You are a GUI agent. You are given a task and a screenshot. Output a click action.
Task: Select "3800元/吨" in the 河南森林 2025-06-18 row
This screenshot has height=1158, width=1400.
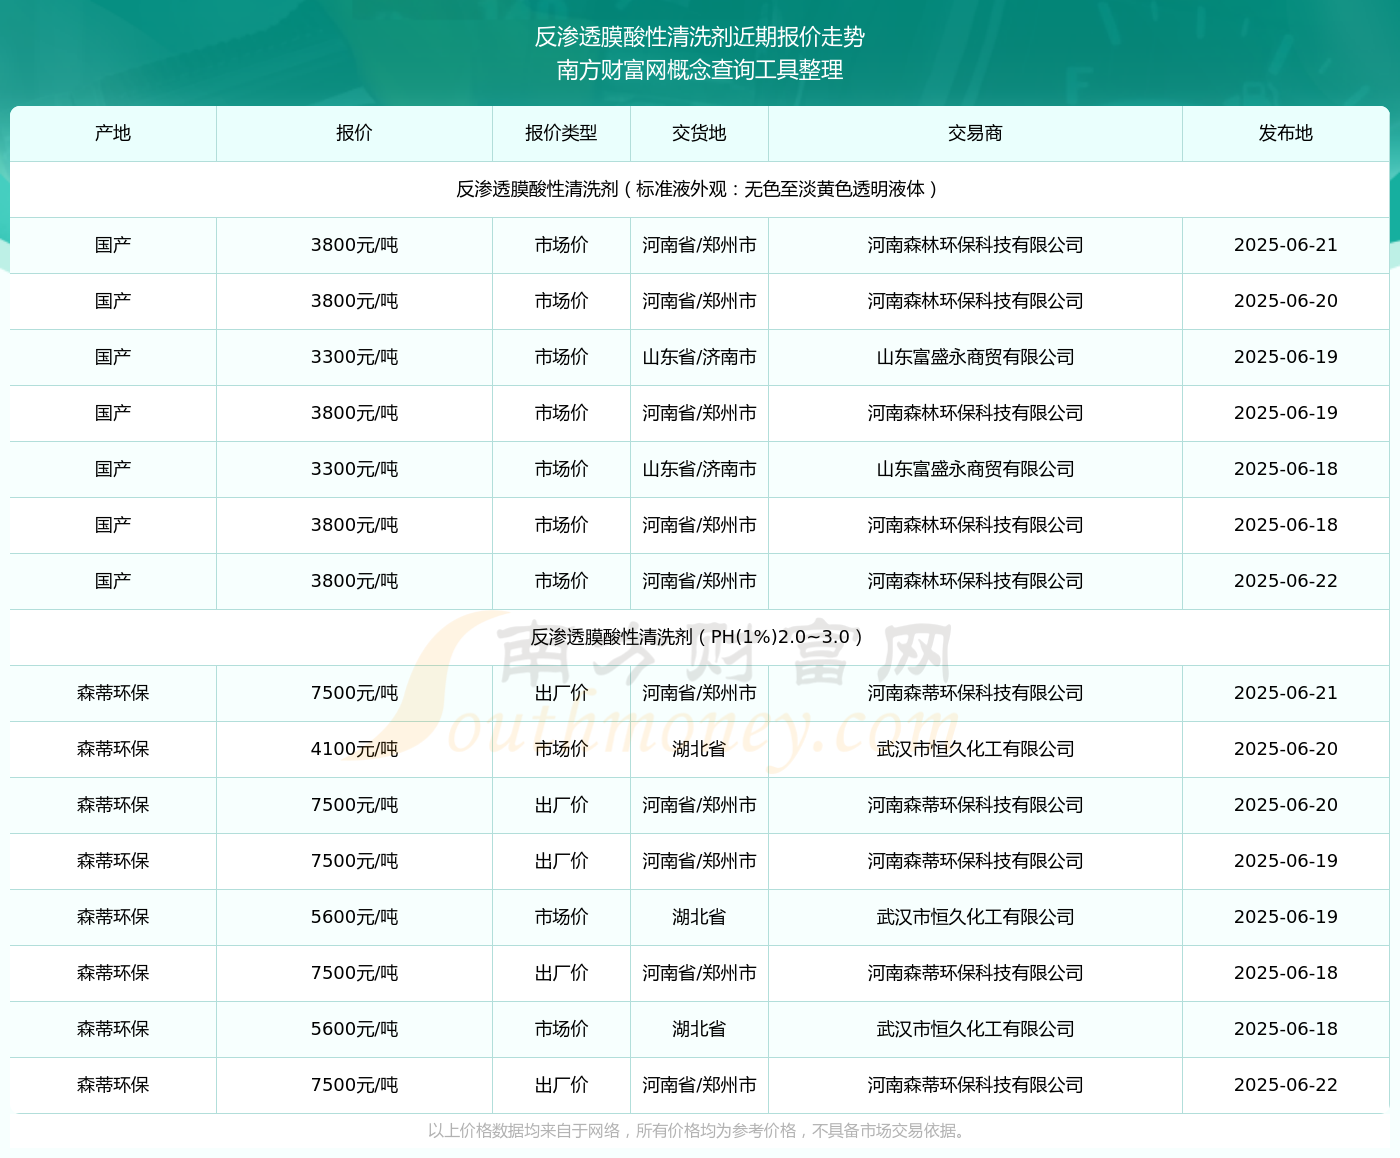click(x=354, y=525)
